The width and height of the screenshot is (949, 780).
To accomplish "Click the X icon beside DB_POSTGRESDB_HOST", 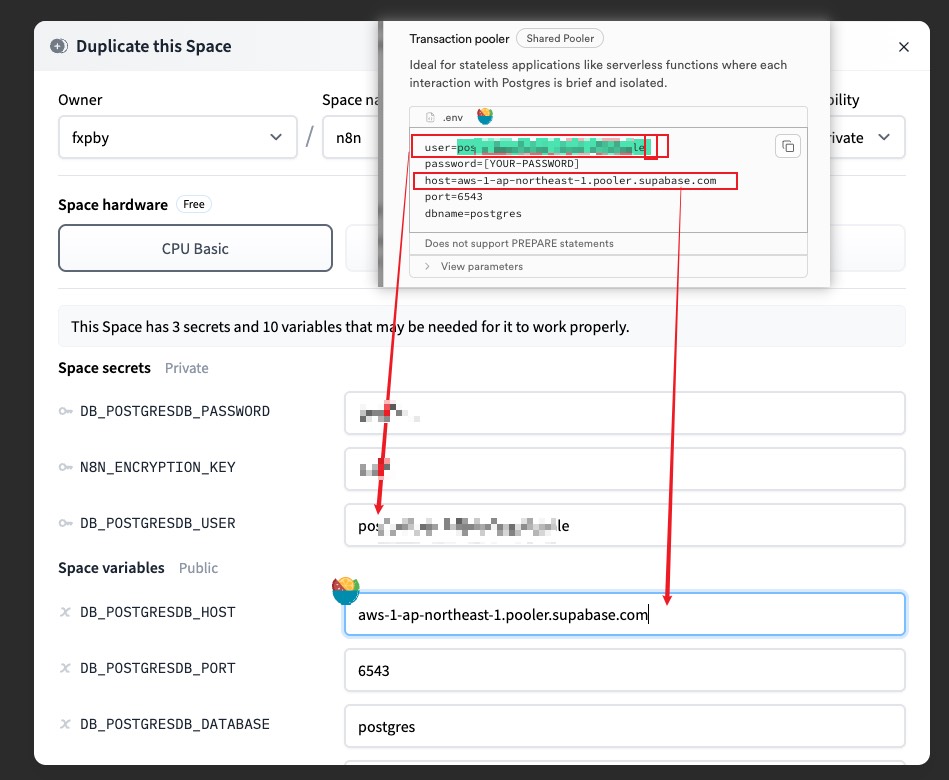I will pos(65,613).
